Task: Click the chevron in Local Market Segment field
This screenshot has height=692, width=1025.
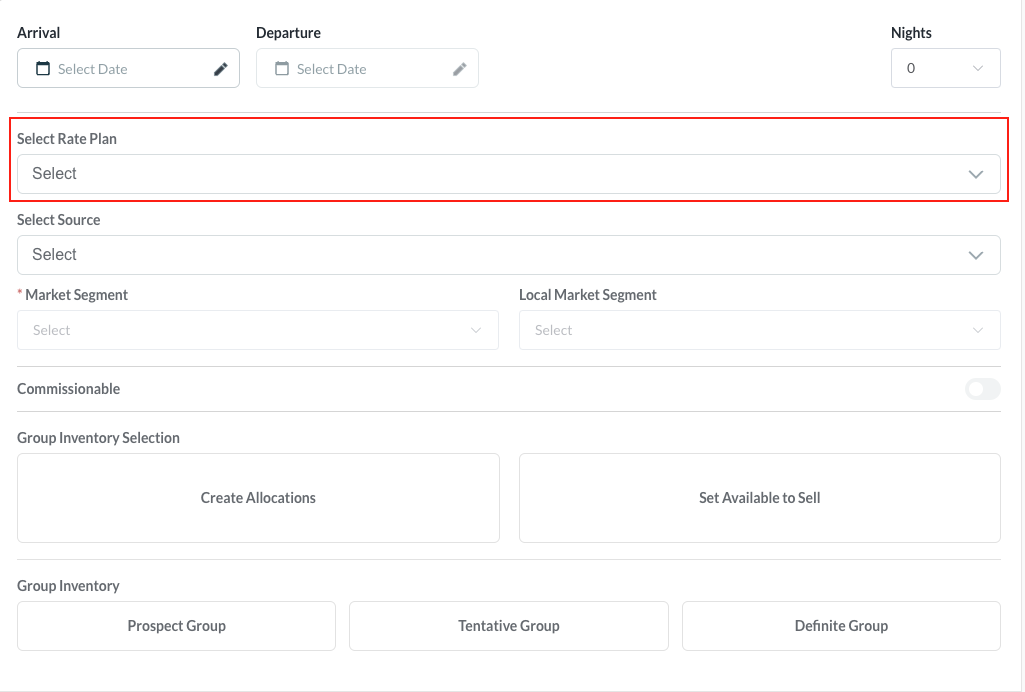Action: pos(977,330)
